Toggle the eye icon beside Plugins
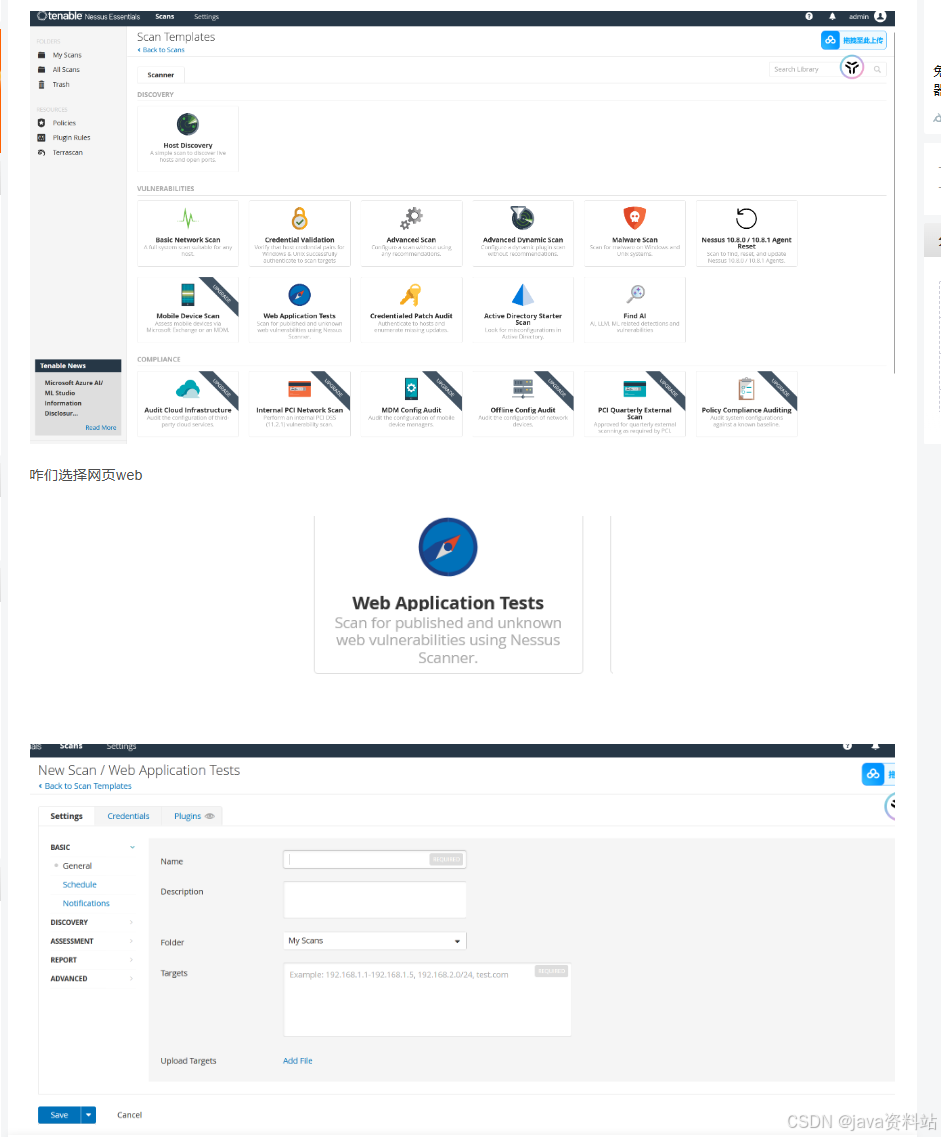Image resolution: width=941 pixels, height=1137 pixels. [x=210, y=816]
